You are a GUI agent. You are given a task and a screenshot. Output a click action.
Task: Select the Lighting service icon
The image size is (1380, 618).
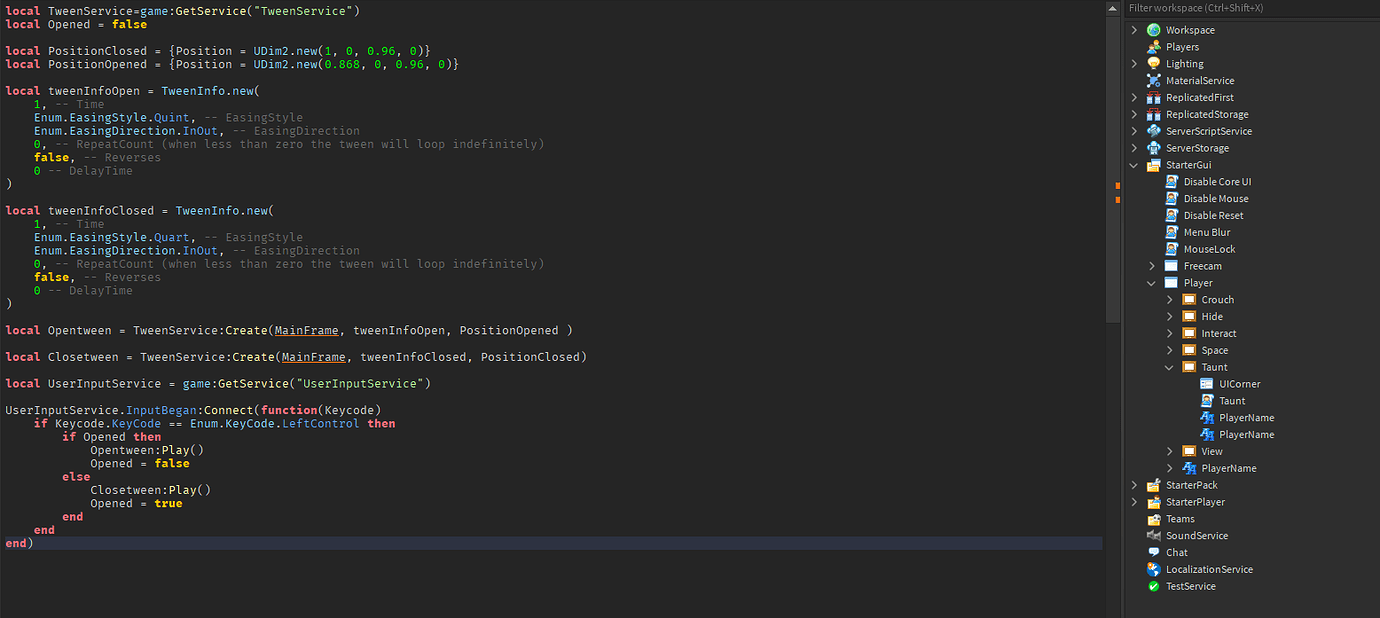[1152, 63]
